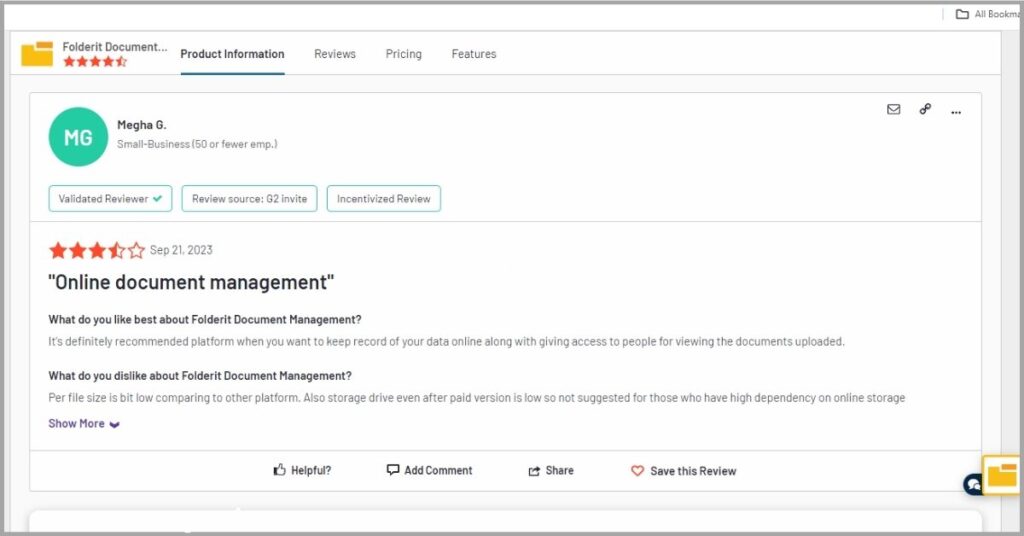
Task: Click Review source: G2 invite badge
Action: [x=249, y=198]
